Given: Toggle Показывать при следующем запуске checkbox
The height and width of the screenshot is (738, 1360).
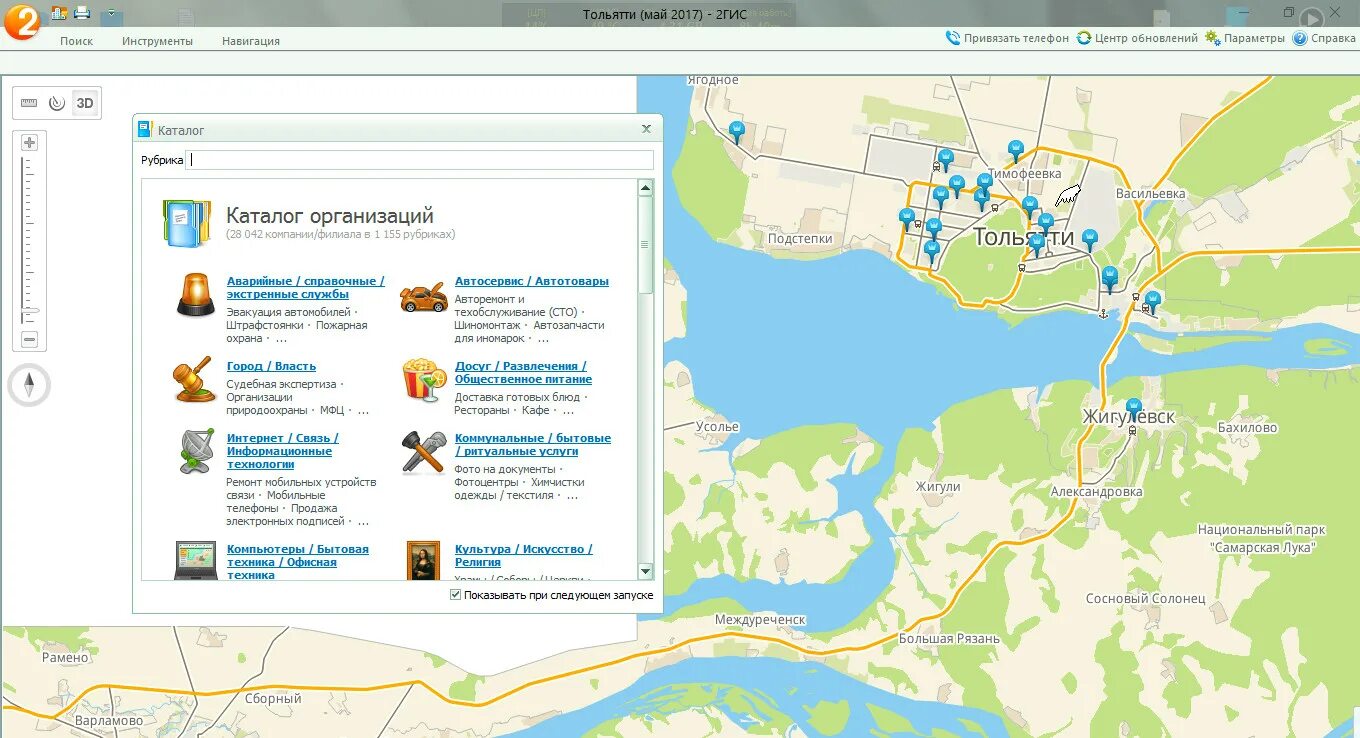Looking at the screenshot, I should [x=456, y=595].
